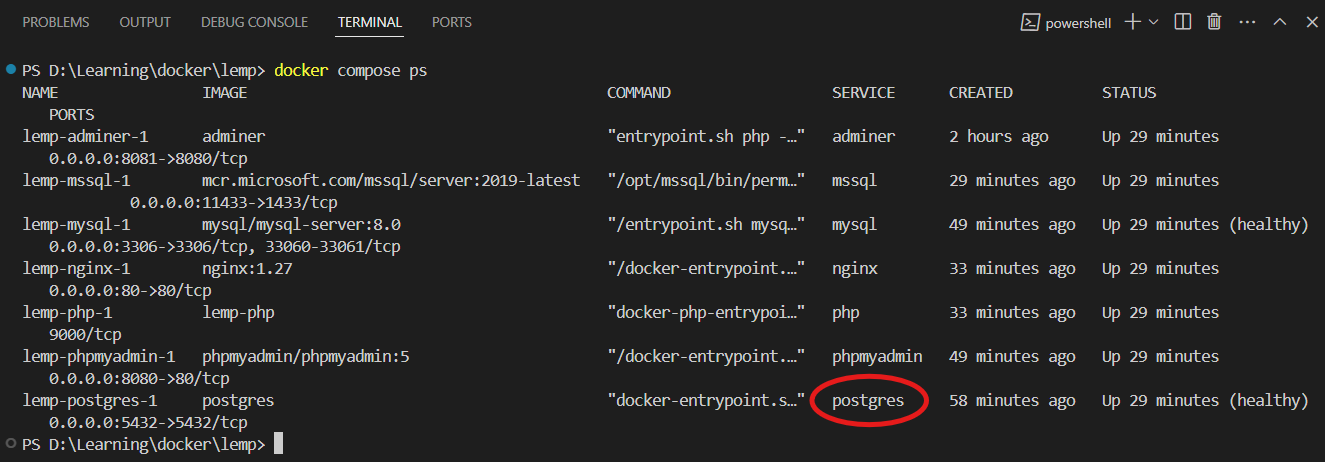Image resolution: width=1325 pixels, height=462 pixels.
Task: Click the mssql service name
Action: 854,180
